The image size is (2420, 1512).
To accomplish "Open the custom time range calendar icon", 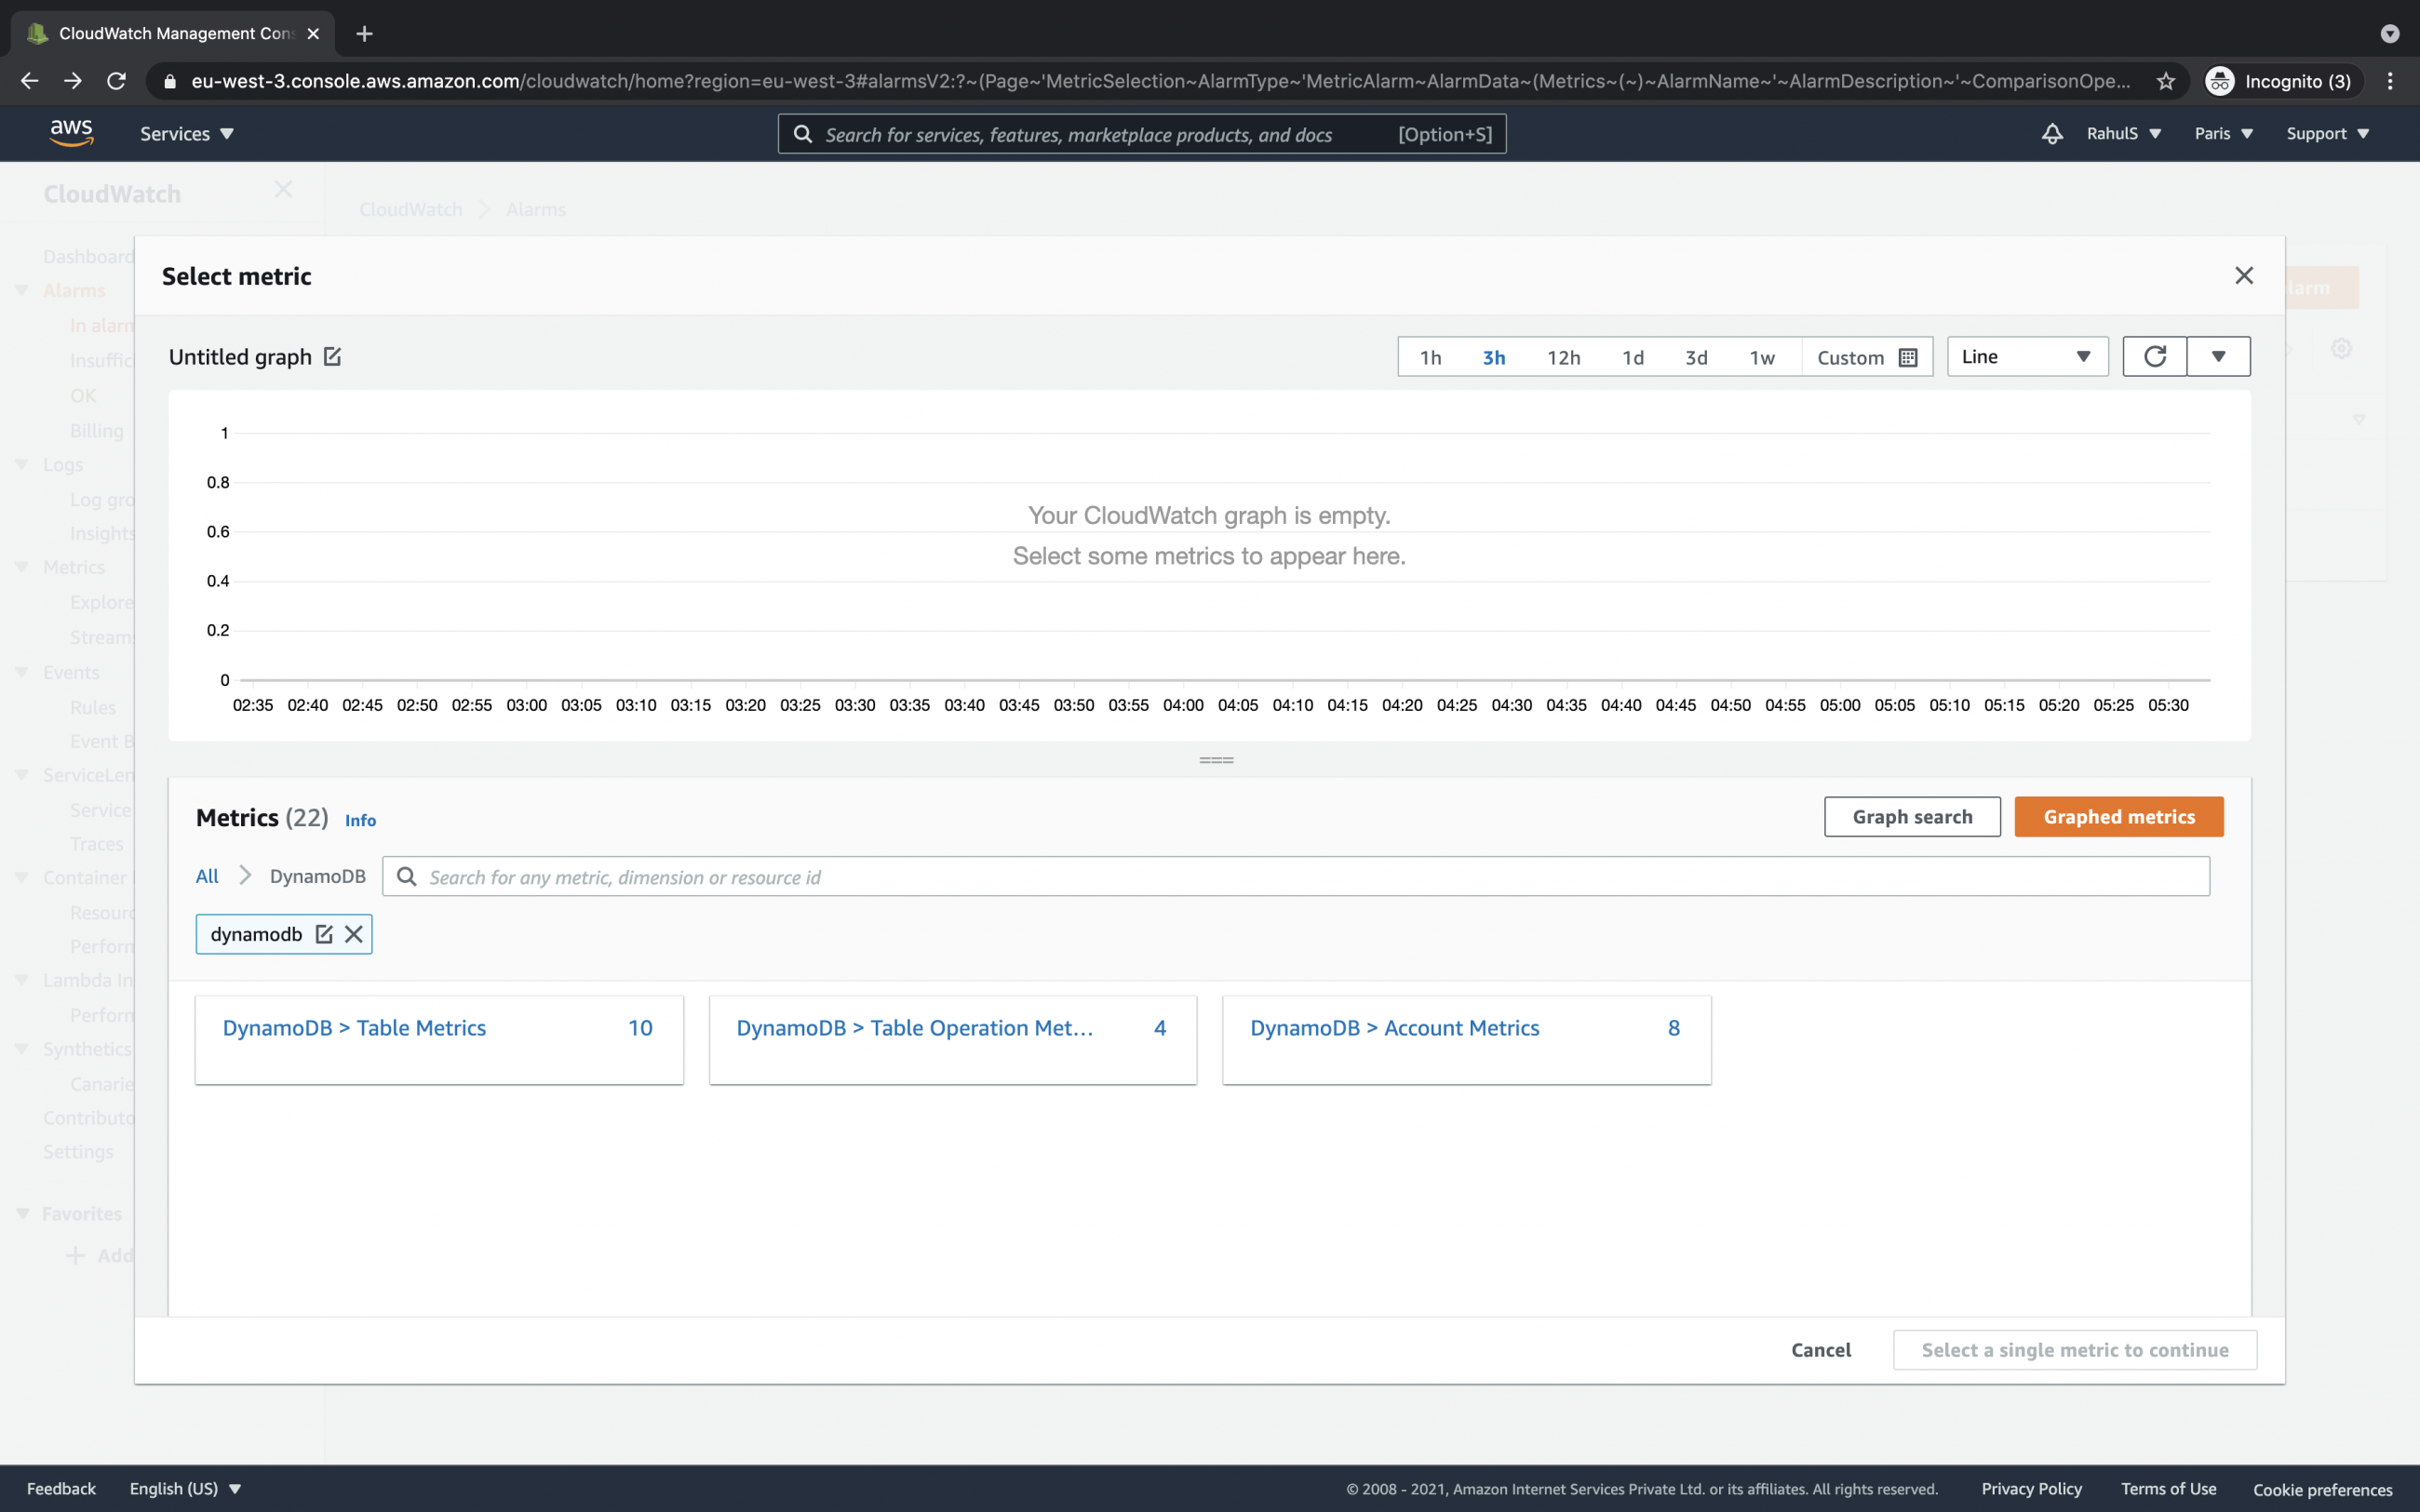I will click(1907, 358).
